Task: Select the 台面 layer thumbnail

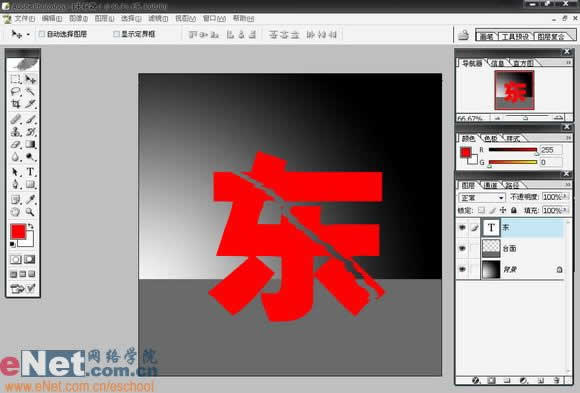Action: [491, 248]
